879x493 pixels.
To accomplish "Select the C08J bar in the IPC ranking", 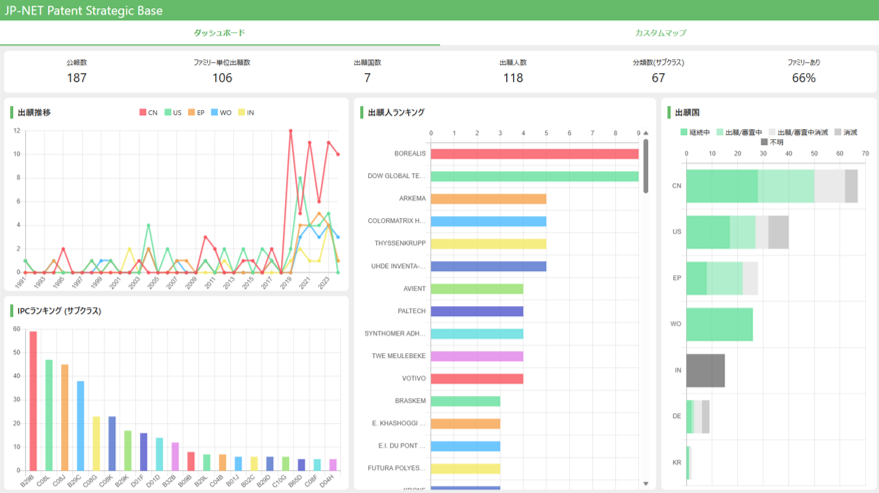I will pyautogui.click(x=64, y=418).
